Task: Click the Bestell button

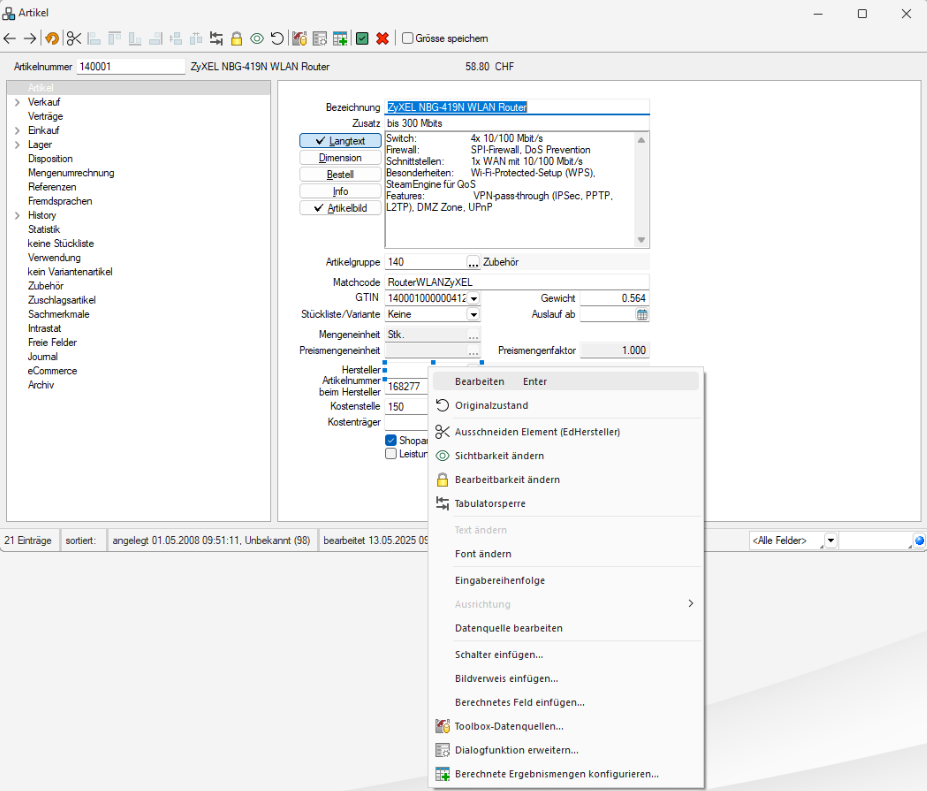Action: tap(340, 174)
